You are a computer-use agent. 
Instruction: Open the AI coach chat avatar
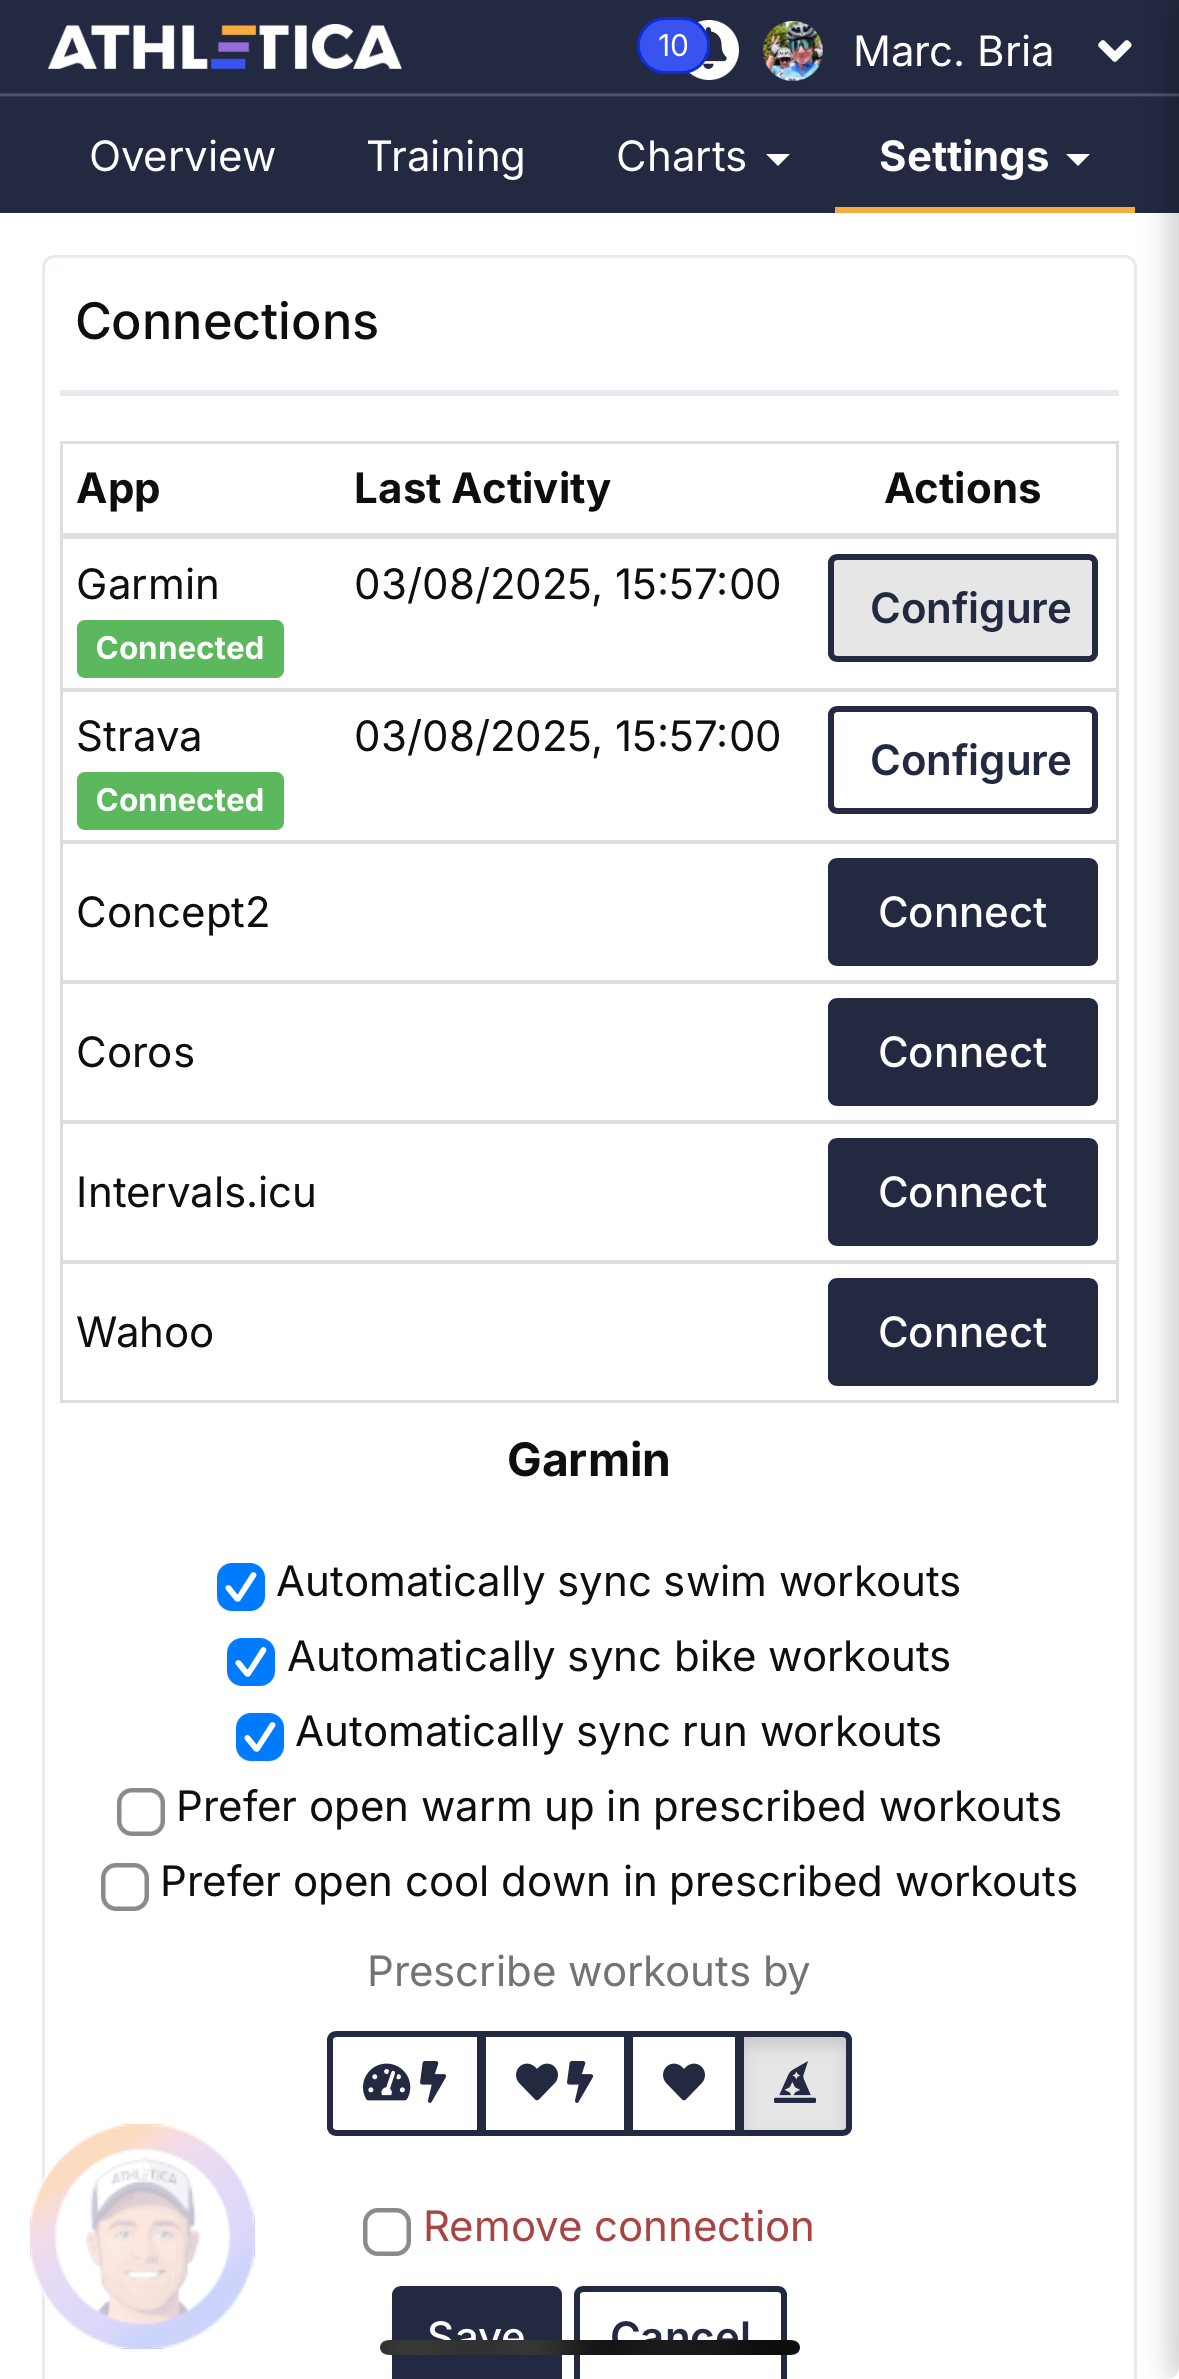point(143,2236)
